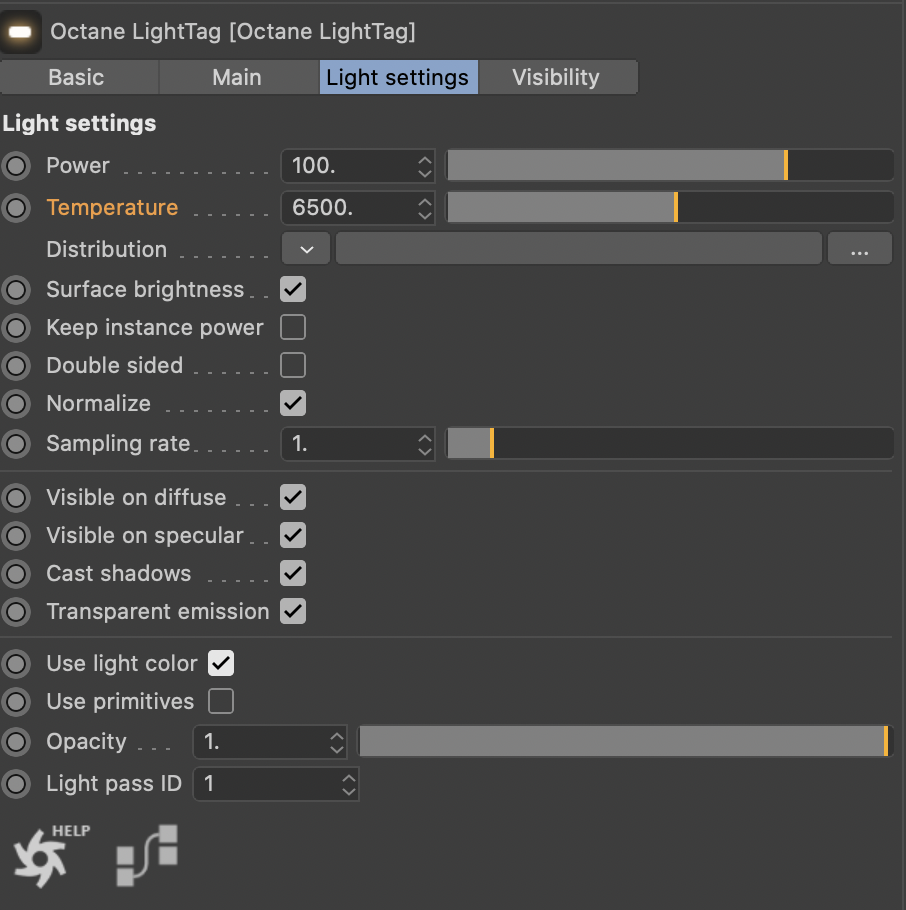The width and height of the screenshot is (906, 910).
Task: Disable the Surface brightness checkbox
Action: (293, 290)
